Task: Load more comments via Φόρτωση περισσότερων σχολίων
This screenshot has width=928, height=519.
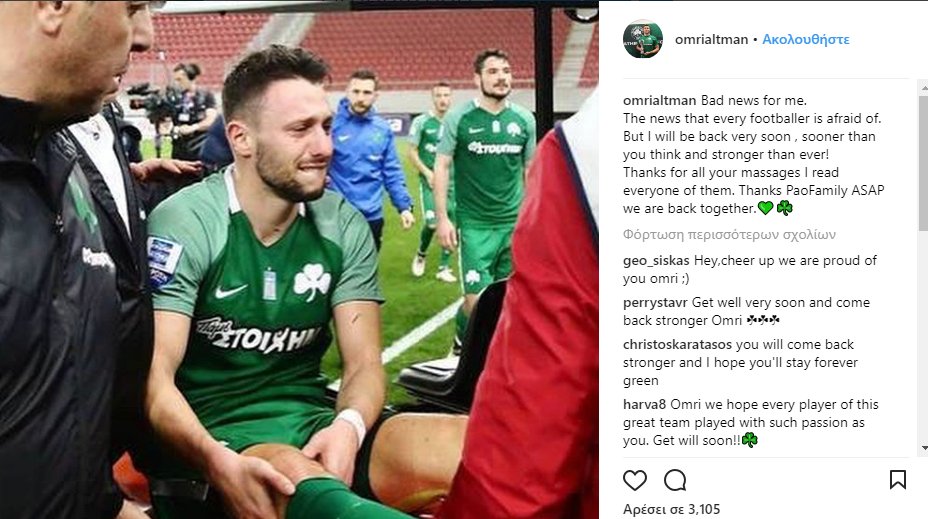Action: [729, 235]
